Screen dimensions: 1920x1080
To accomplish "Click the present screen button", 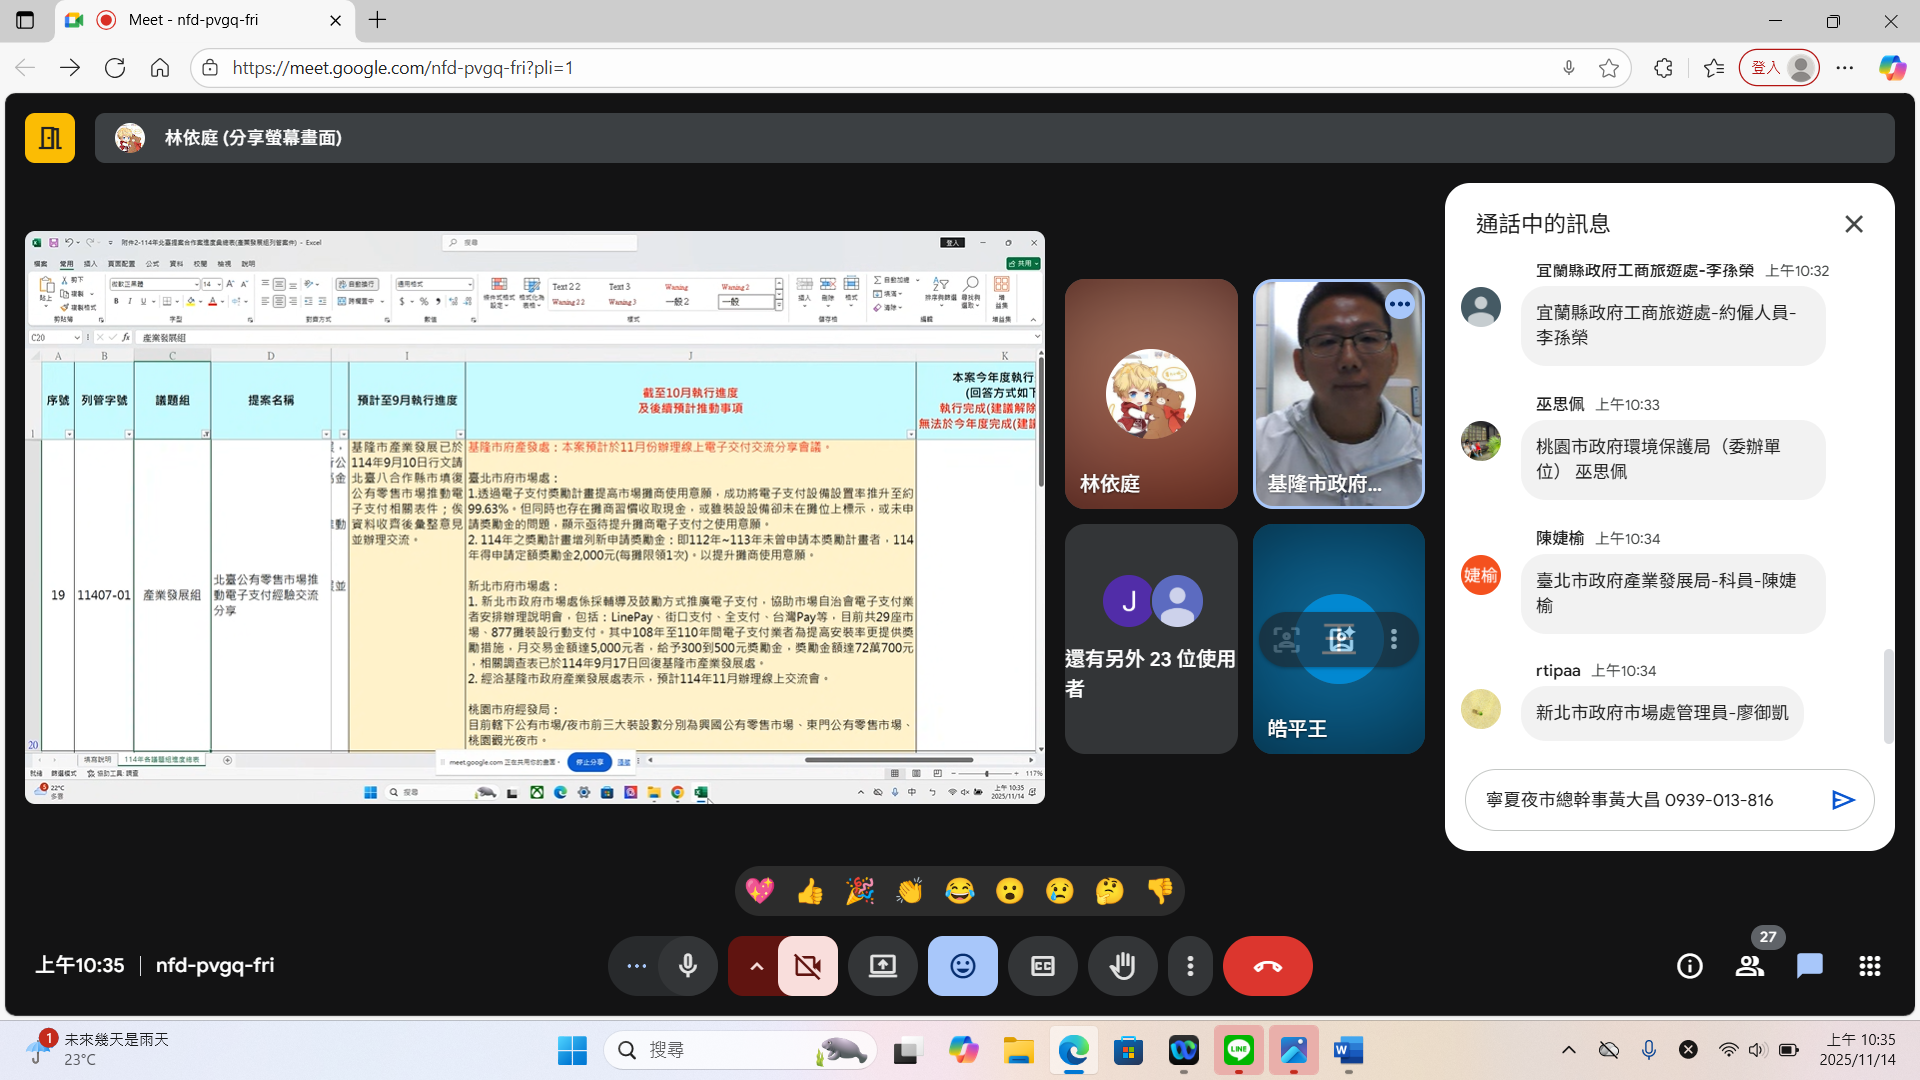I will pyautogui.click(x=882, y=966).
